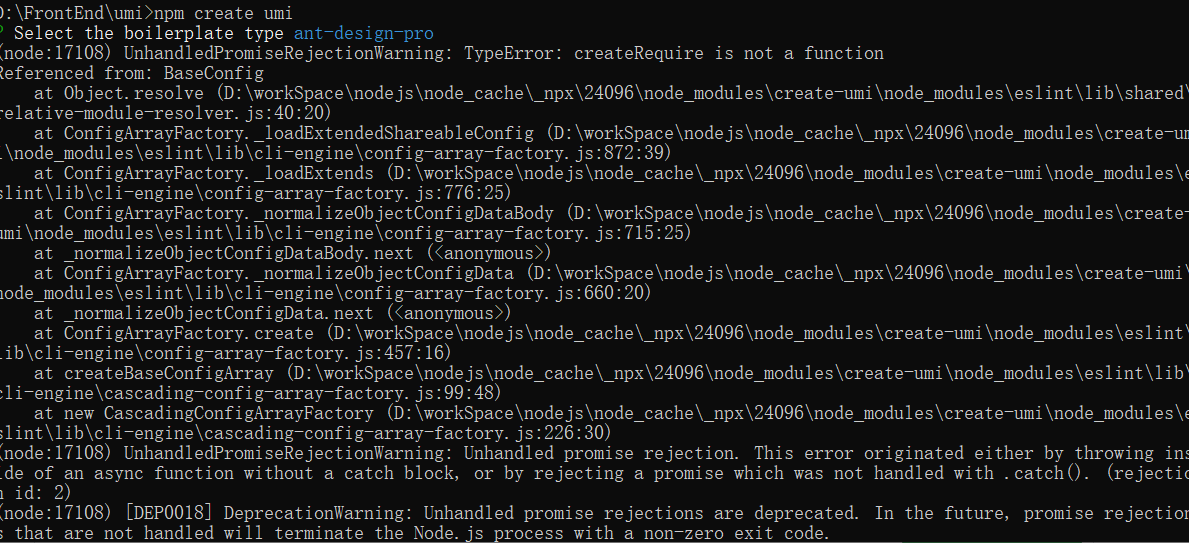Click the '[DEP0018] DeprecationWarning' line
The height and width of the screenshot is (543, 1189).
tap(594, 513)
